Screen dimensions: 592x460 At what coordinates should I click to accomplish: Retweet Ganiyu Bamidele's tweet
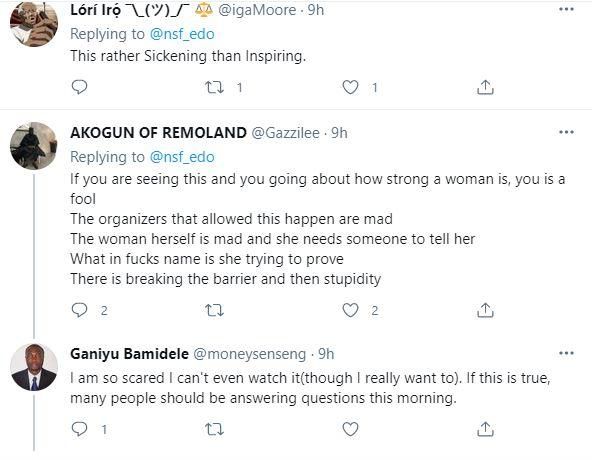point(214,429)
